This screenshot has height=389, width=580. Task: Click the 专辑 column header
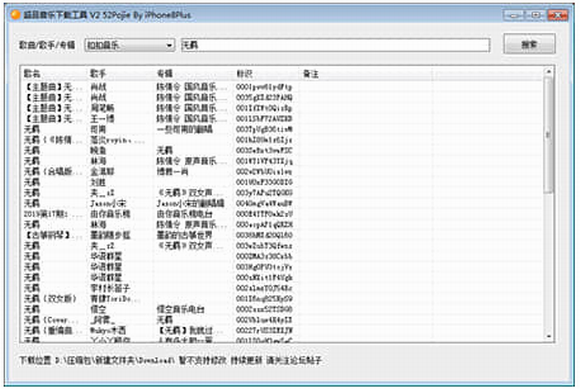(x=194, y=74)
